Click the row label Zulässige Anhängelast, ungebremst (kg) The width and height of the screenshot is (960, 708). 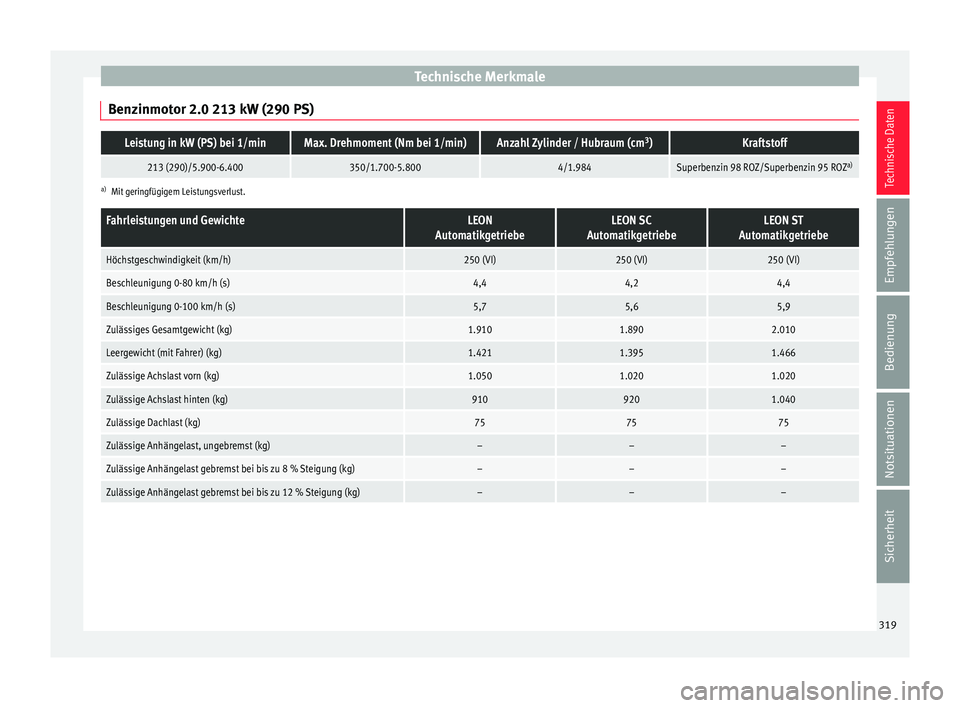(x=188, y=446)
